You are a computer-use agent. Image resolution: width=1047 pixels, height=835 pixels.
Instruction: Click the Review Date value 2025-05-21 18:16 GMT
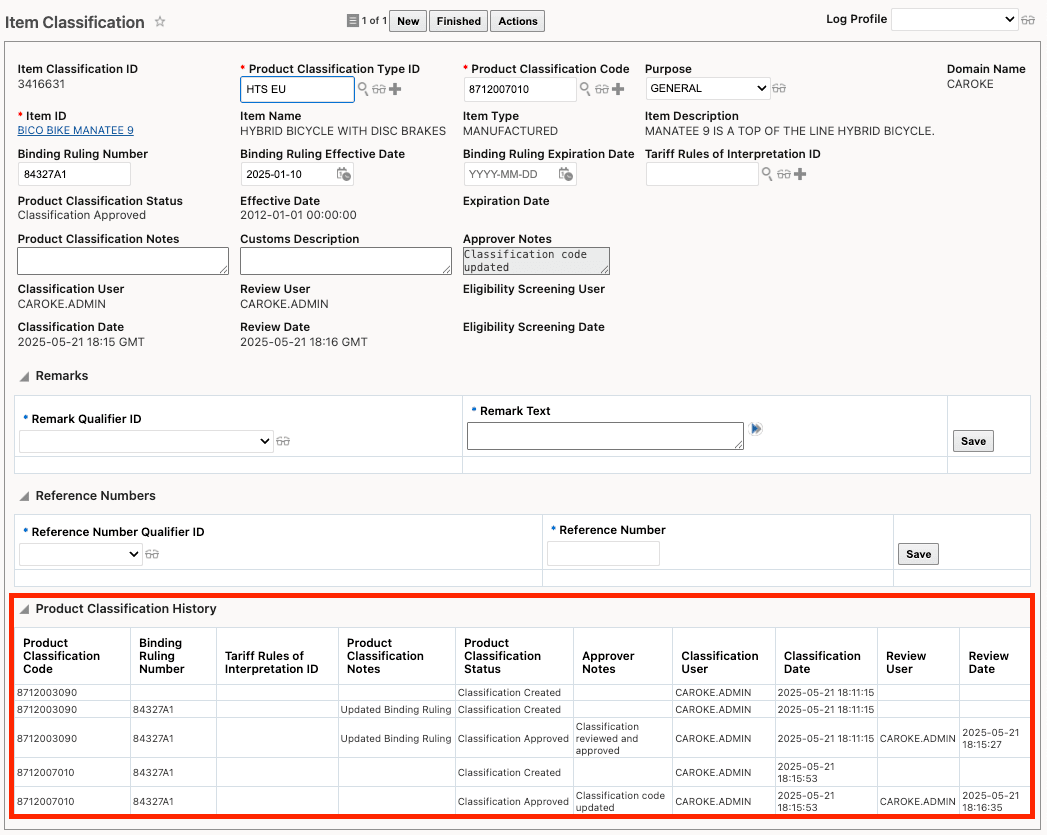point(304,342)
